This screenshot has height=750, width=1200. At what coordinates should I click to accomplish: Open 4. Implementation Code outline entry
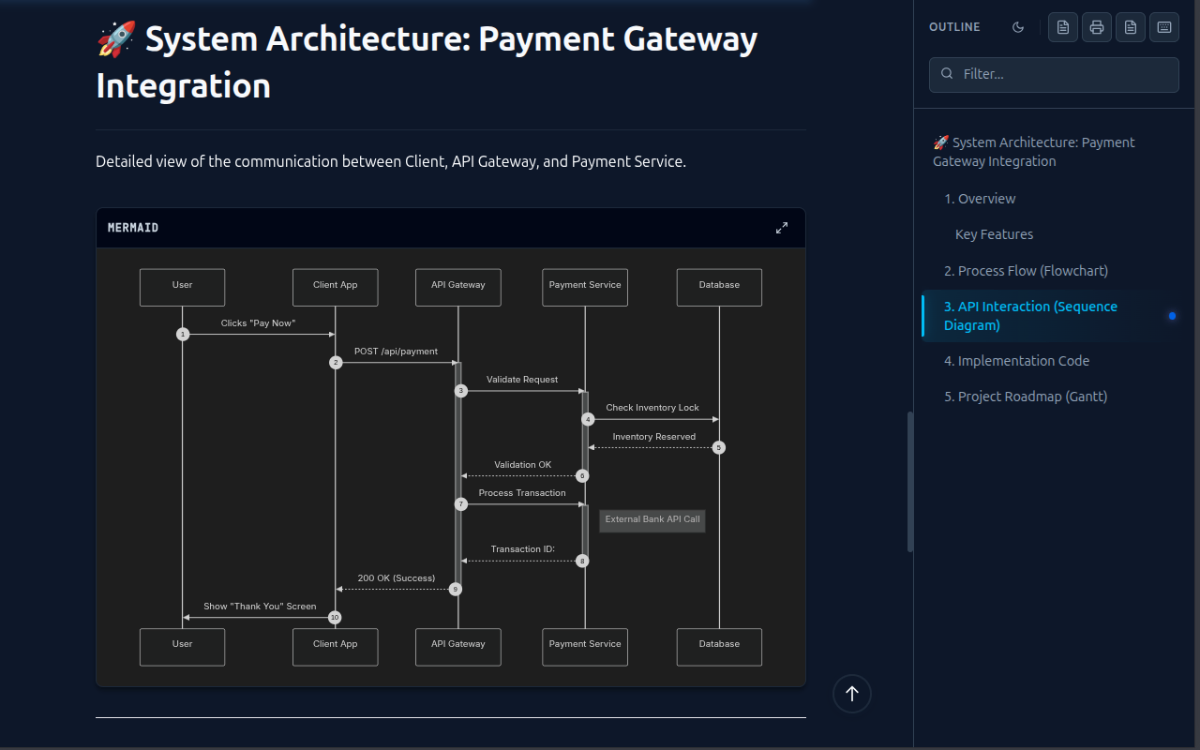pos(1016,361)
